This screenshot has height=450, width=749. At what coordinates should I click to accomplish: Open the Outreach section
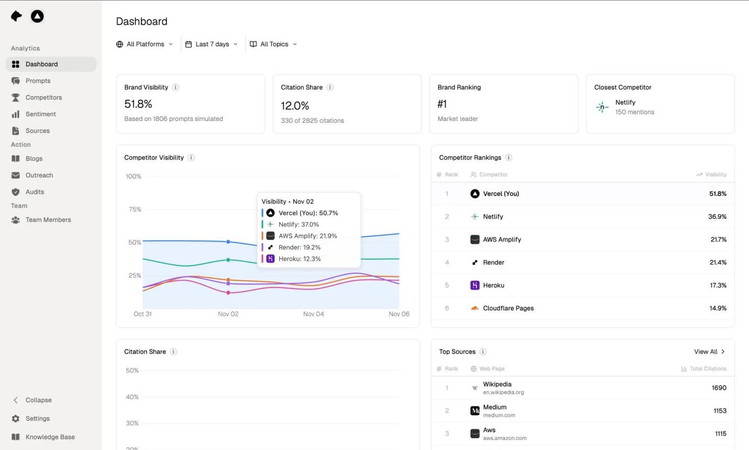tap(51, 175)
